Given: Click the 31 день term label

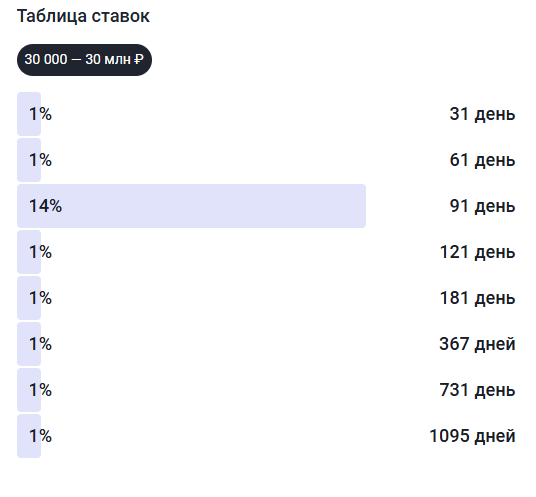Looking at the screenshot, I should click(x=482, y=114).
